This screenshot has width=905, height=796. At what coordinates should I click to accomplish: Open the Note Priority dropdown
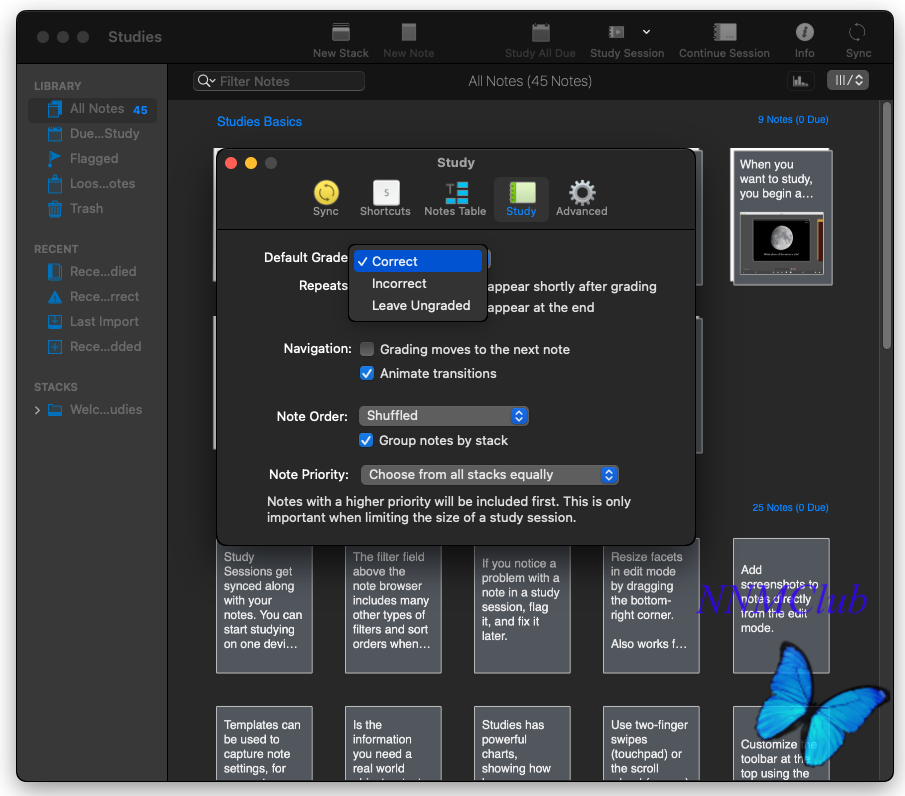click(489, 474)
